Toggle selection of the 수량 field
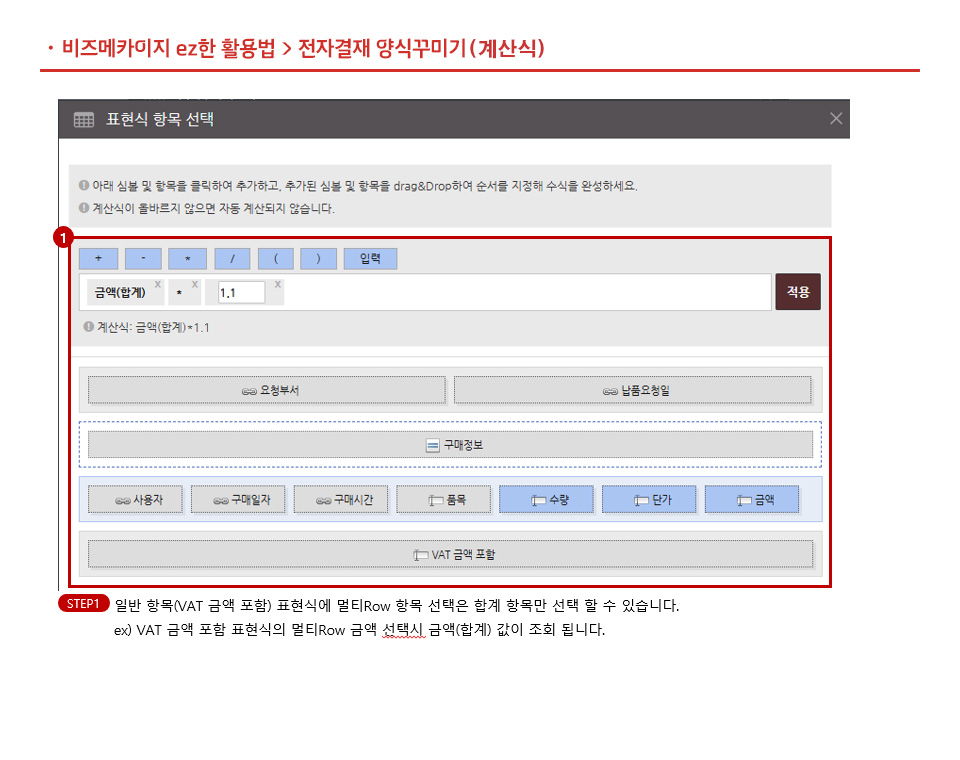 [546, 498]
